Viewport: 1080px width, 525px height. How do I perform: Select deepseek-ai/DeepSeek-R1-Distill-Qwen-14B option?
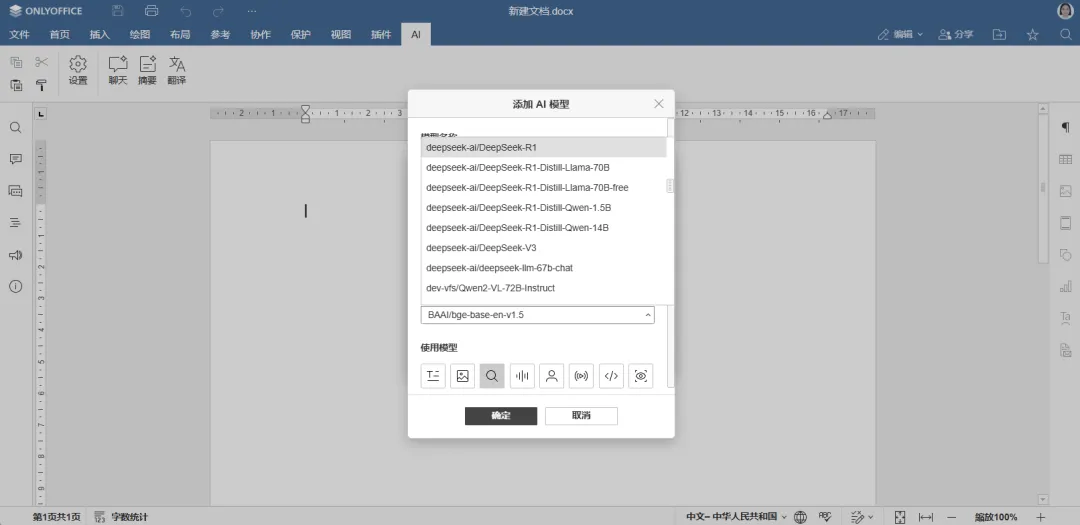pyautogui.click(x=543, y=227)
